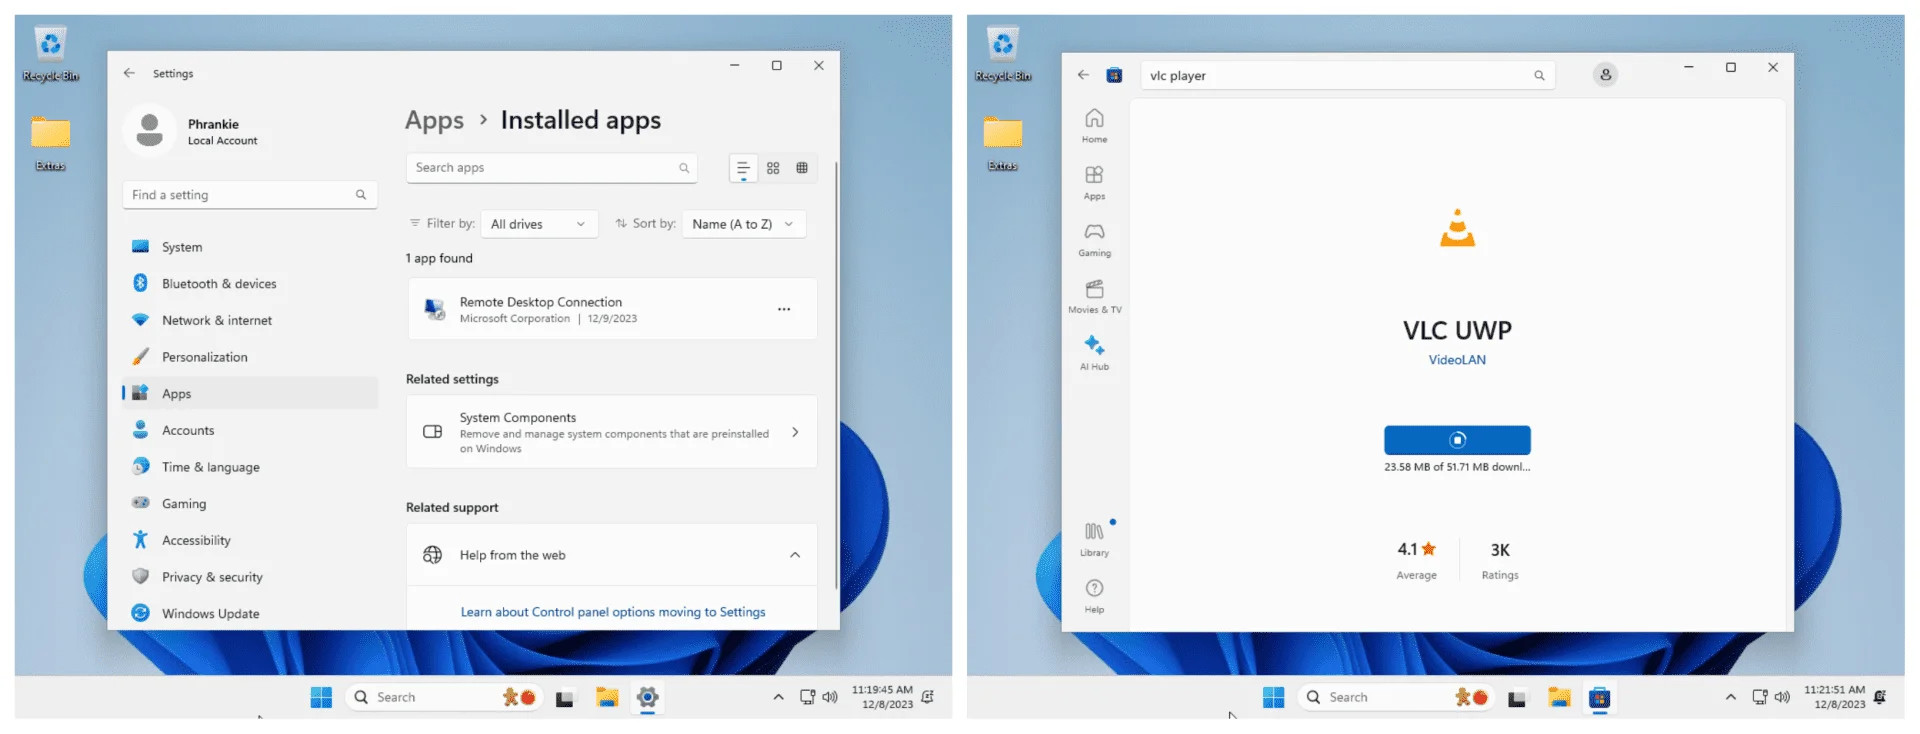Stop the VLC UWP download in progress
The width and height of the screenshot is (1920, 734).
point(1457,440)
